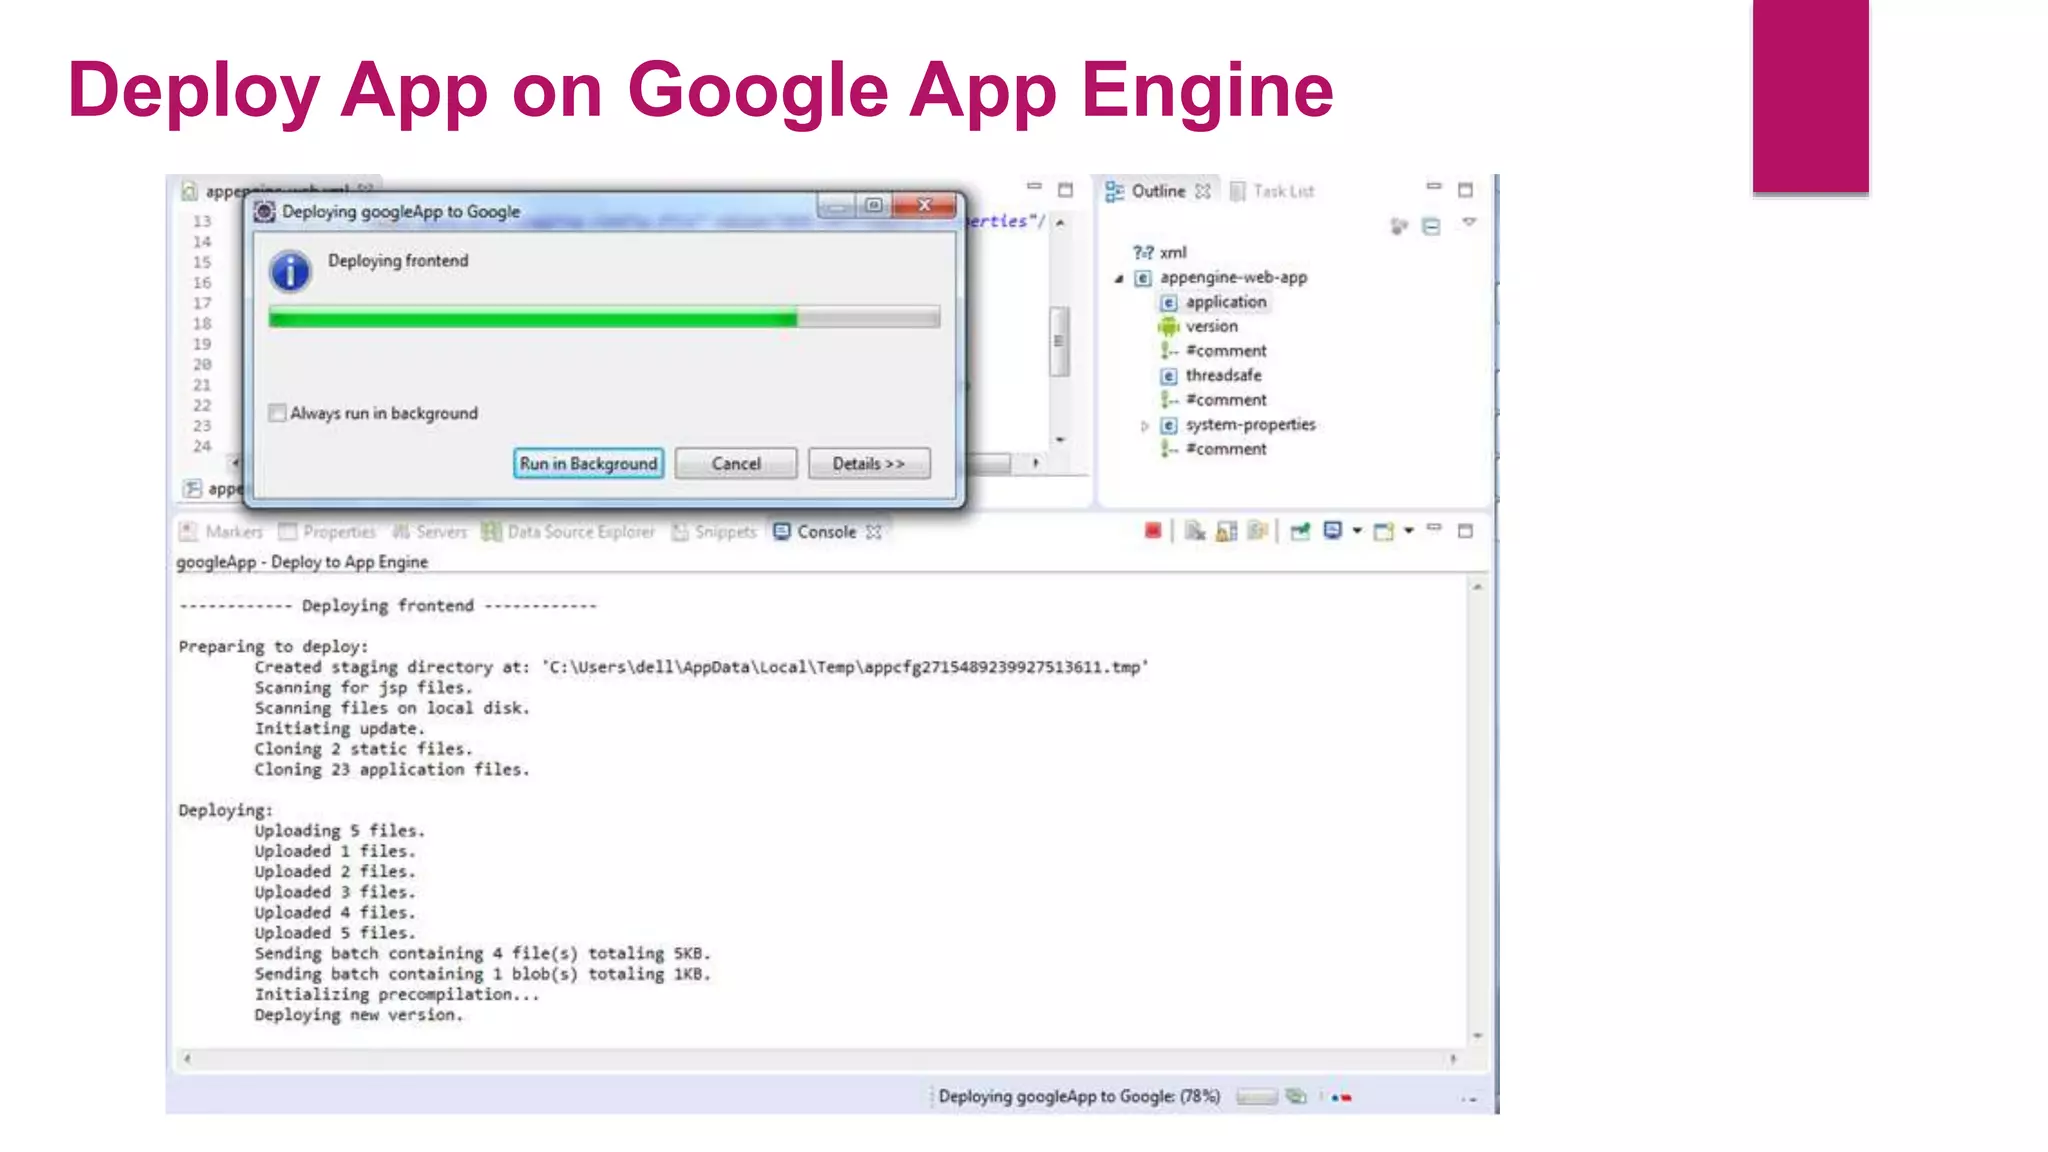
Task: Click 'googleApp - Deploy to App Engine' console title
Action: coord(302,562)
